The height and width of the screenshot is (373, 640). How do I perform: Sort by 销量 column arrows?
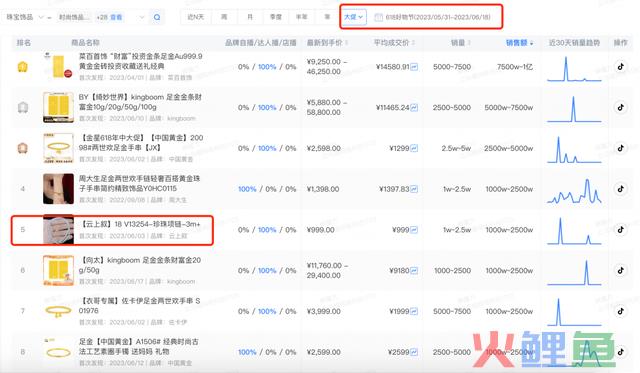[x=469, y=43]
